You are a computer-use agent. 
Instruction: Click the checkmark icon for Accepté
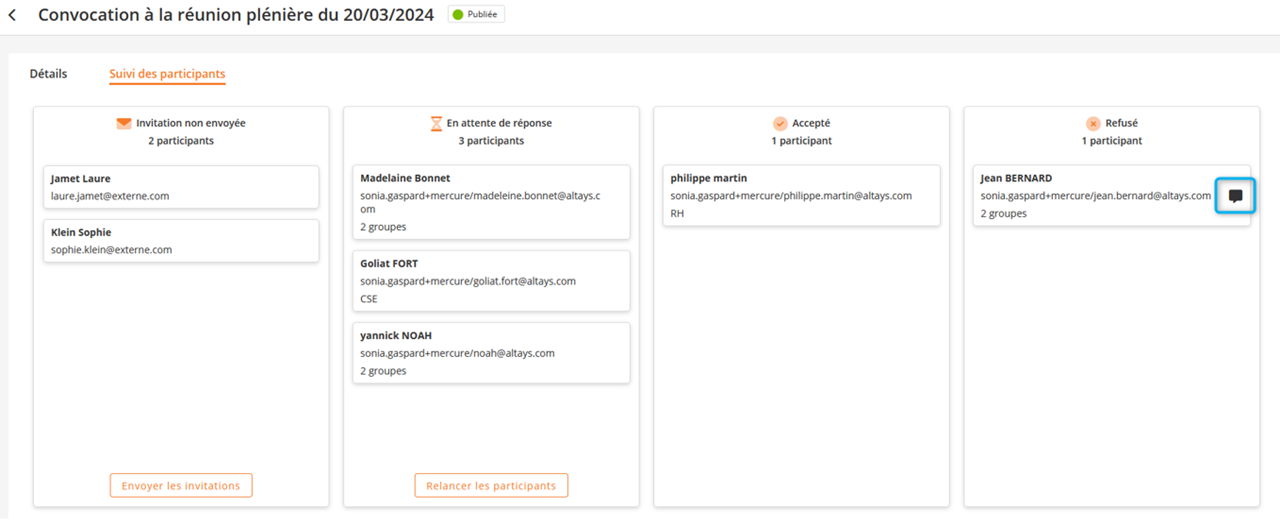tap(780, 124)
